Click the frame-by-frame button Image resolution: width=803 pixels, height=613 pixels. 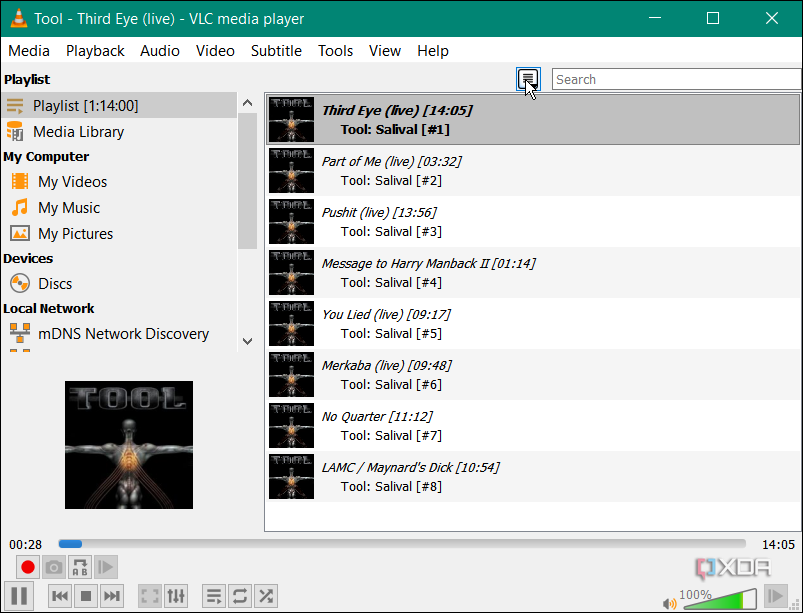click(x=106, y=567)
